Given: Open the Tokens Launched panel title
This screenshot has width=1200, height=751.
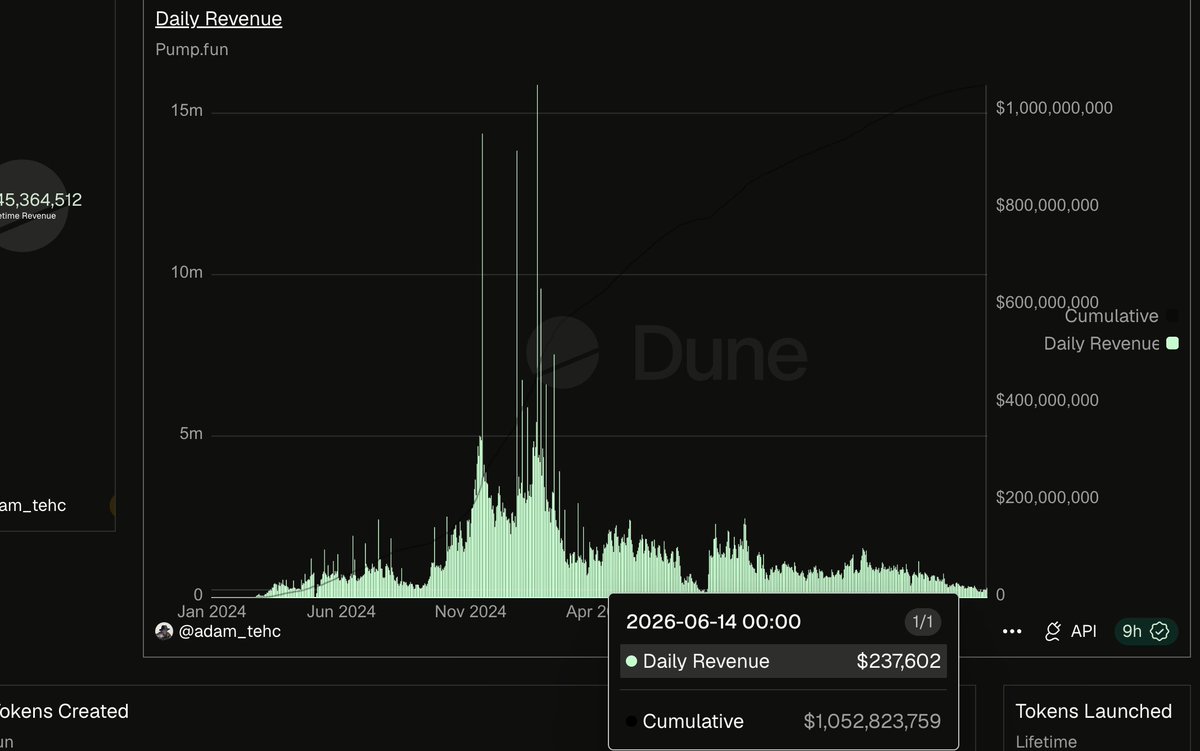Looking at the screenshot, I should click(x=1093, y=711).
